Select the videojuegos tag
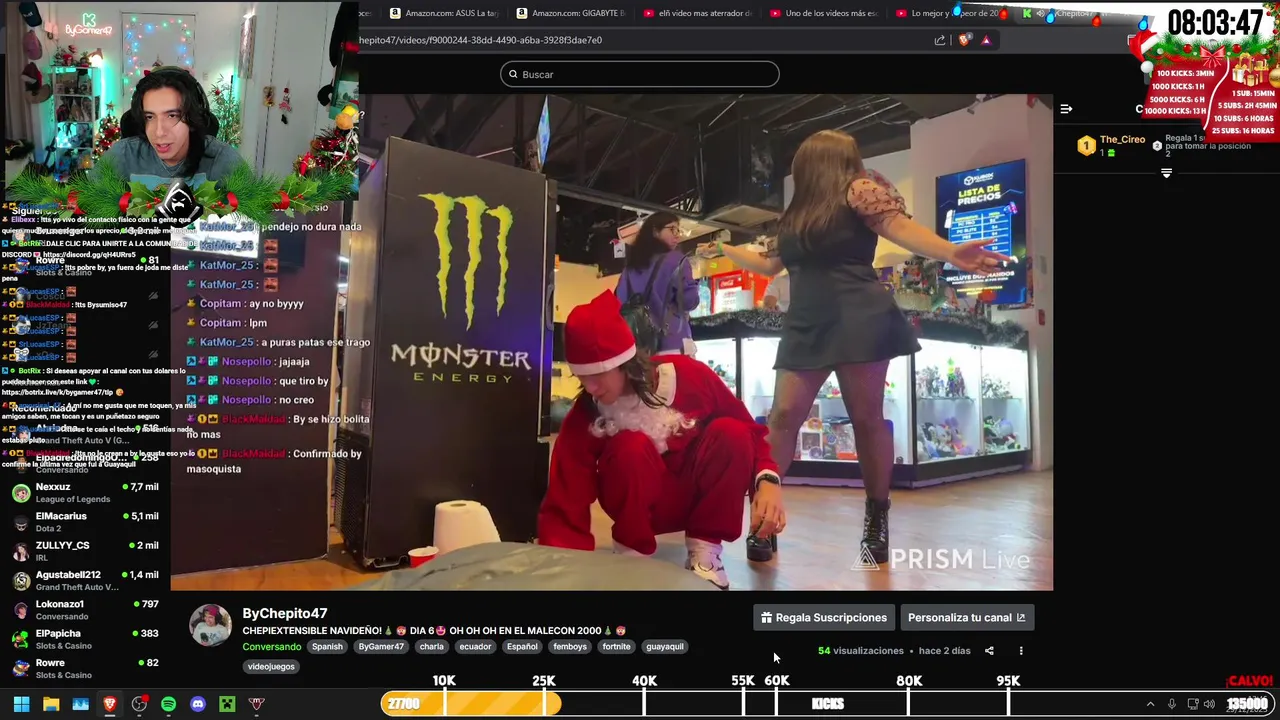Image resolution: width=1280 pixels, height=720 pixels. pyautogui.click(x=271, y=667)
